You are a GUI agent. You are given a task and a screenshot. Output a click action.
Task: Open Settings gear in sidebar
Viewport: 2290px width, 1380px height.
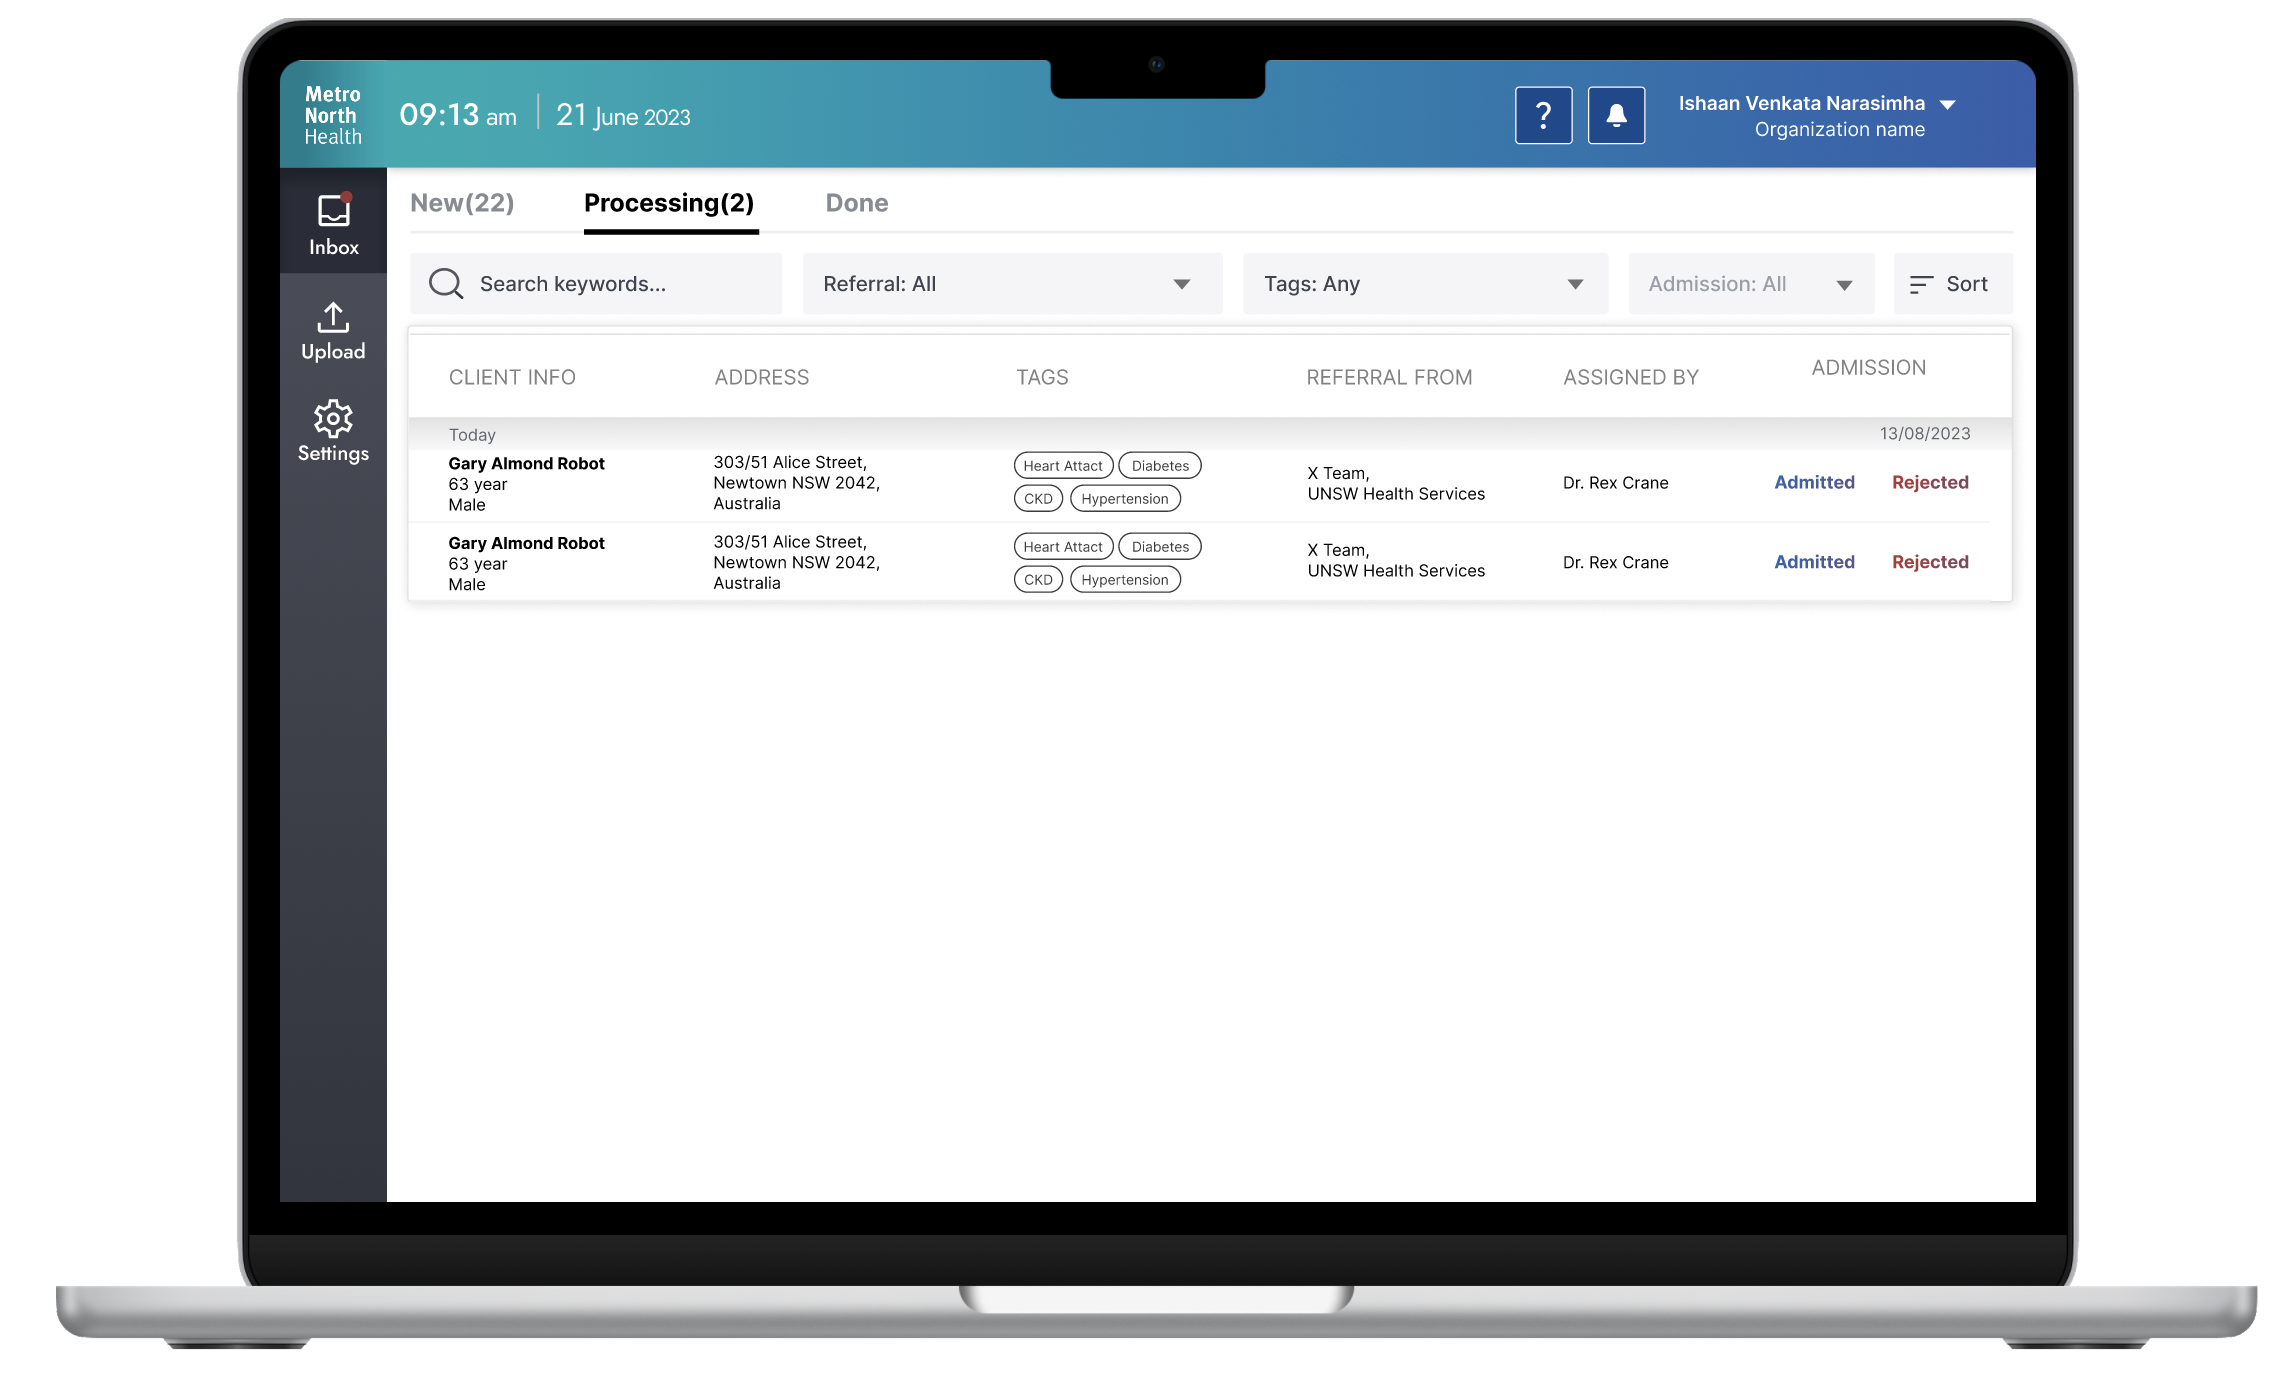(333, 419)
